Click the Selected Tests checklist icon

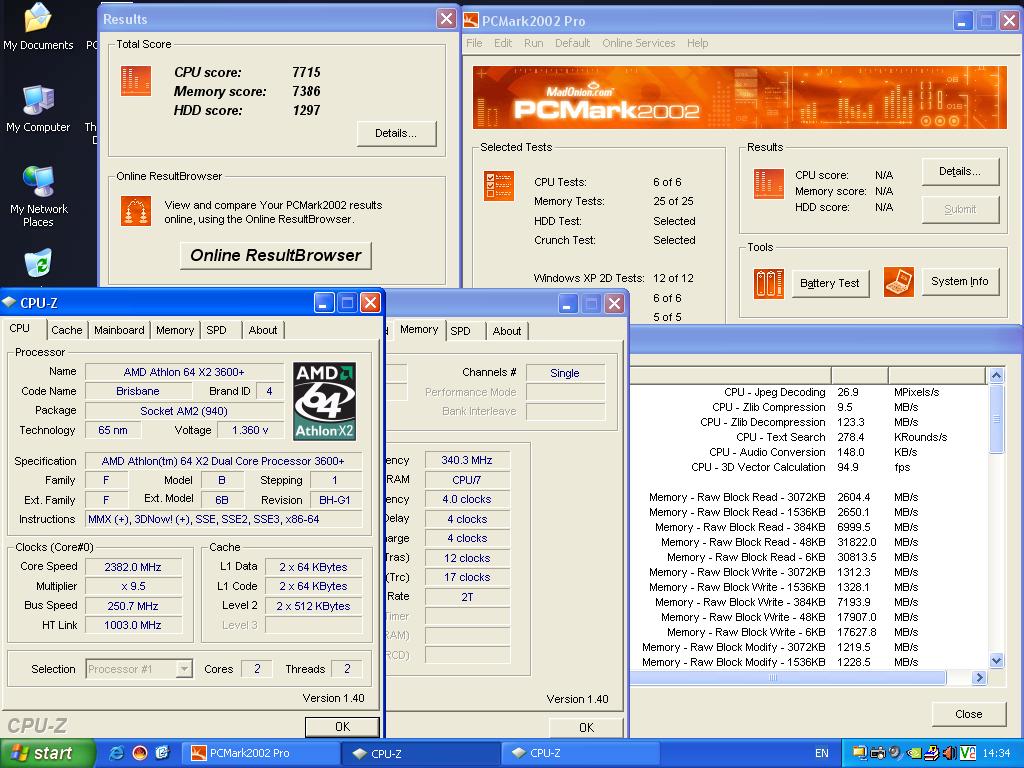(498, 185)
